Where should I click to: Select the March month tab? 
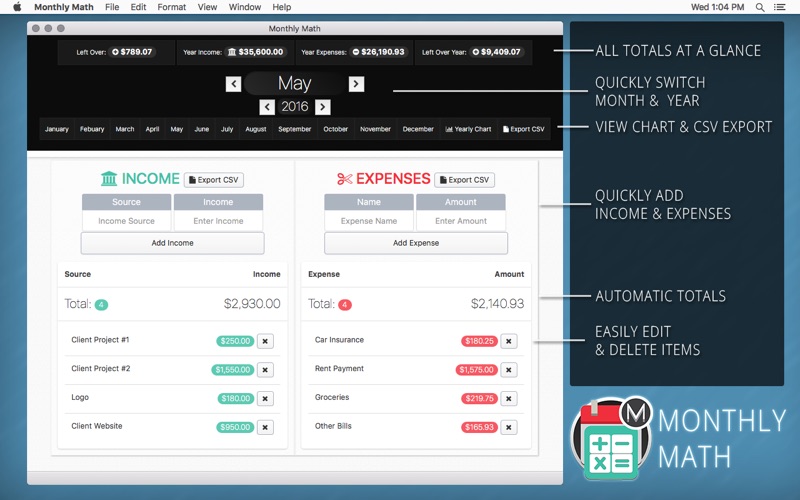[125, 129]
